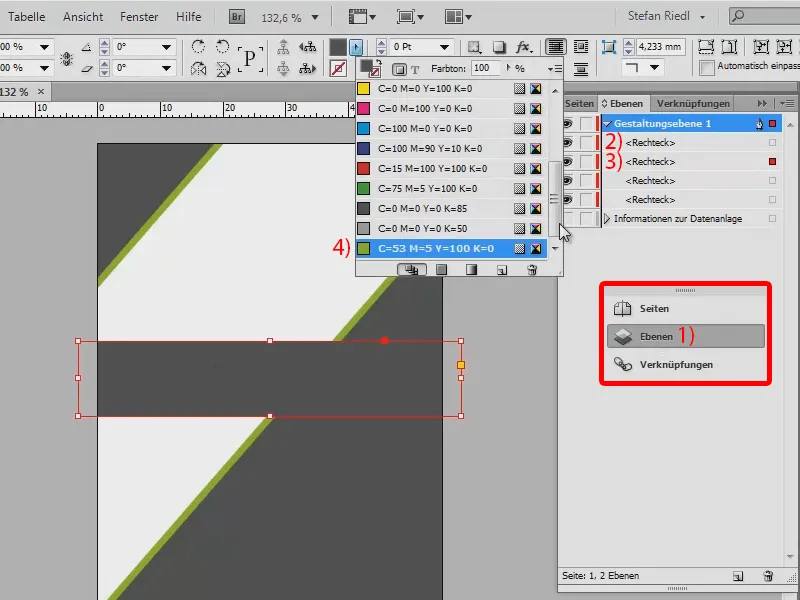Viewport: 800px width, 600px height.
Task: Click the stroke none red-slash box
Action: pos(338,68)
